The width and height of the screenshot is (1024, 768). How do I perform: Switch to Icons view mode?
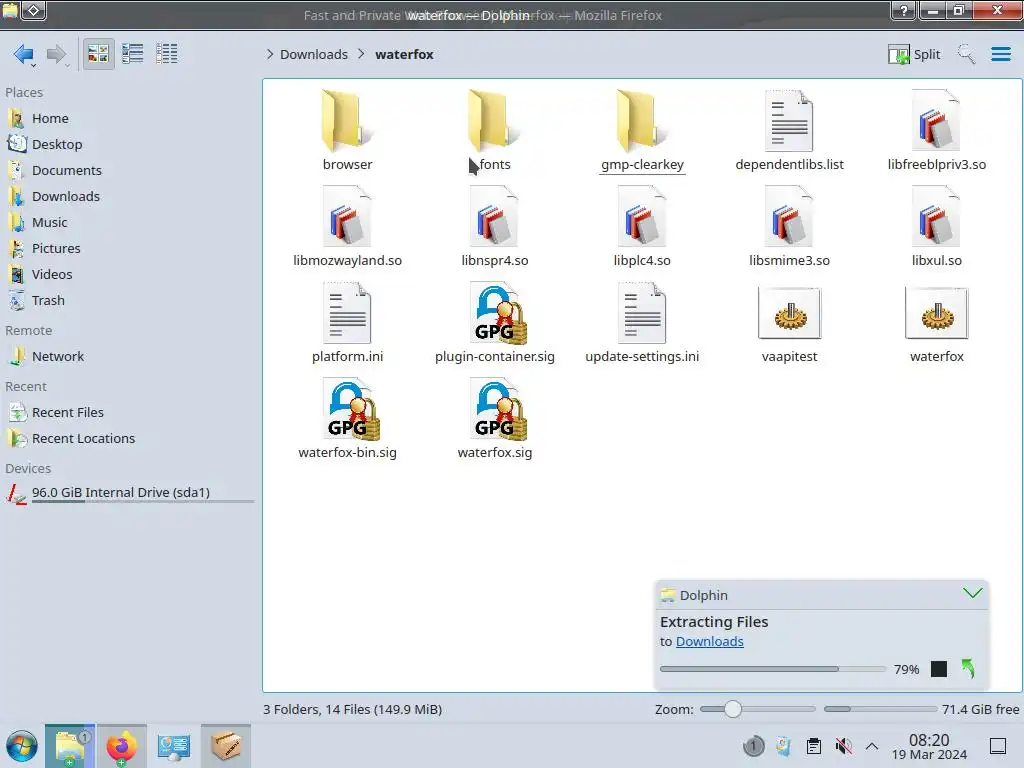click(x=98, y=54)
